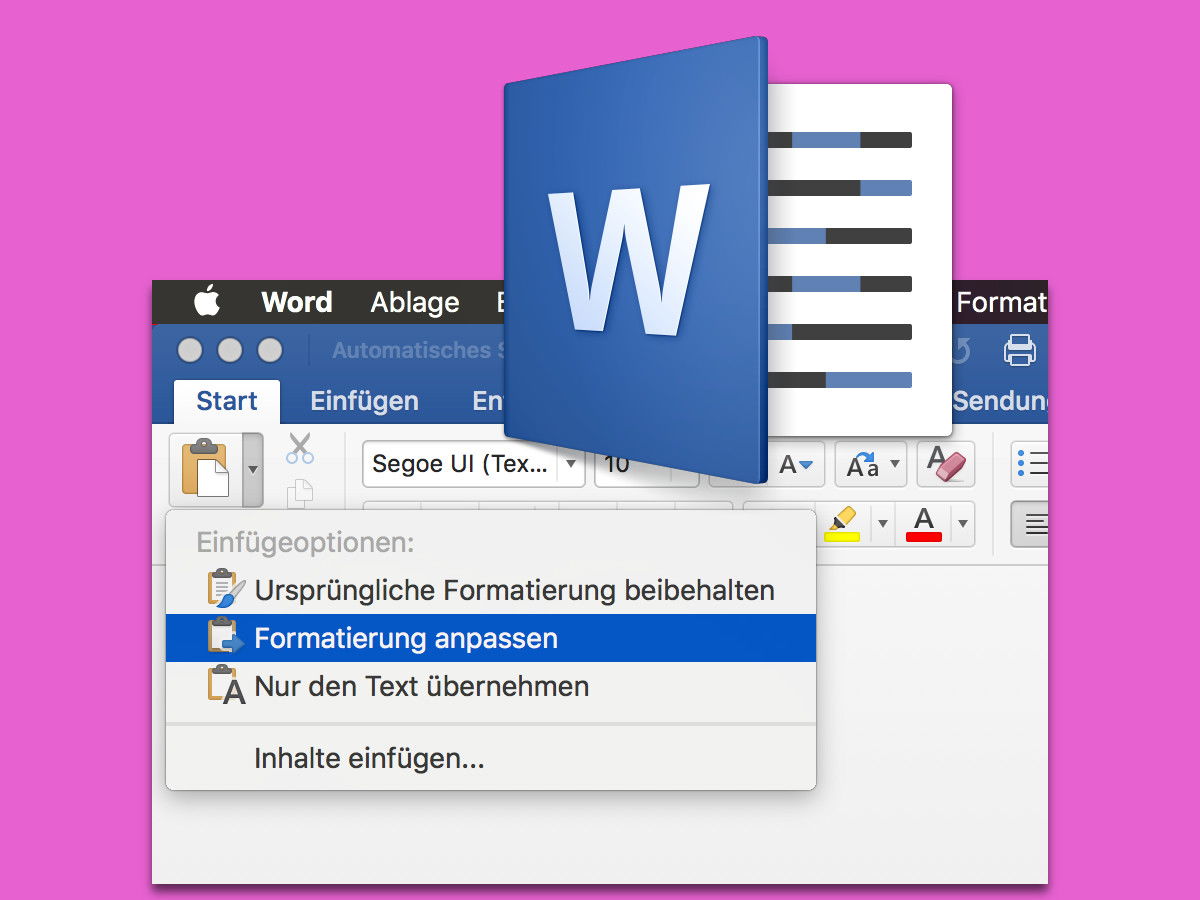This screenshot has height=900, width=1200.
Task: Click the Decrease font size icon
Action: (x=796, y=465)
